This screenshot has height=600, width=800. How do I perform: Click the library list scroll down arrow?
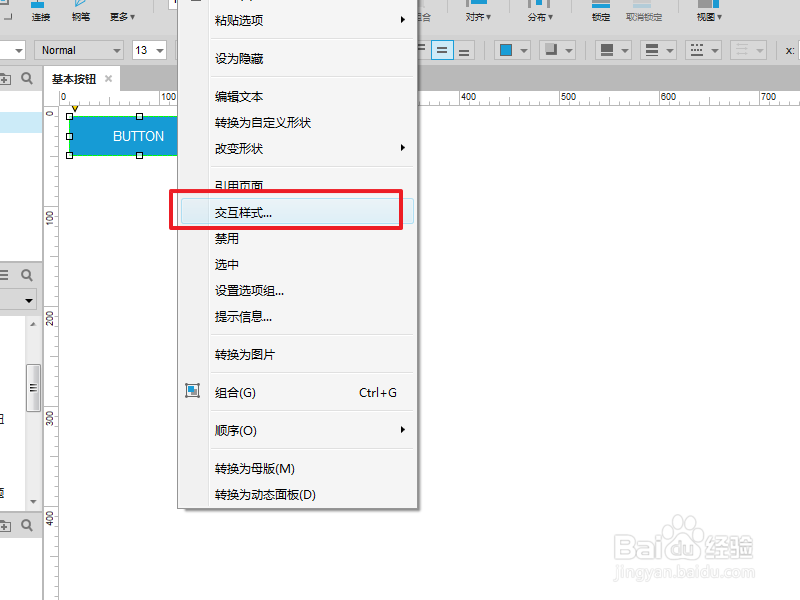tap(33, 502)
